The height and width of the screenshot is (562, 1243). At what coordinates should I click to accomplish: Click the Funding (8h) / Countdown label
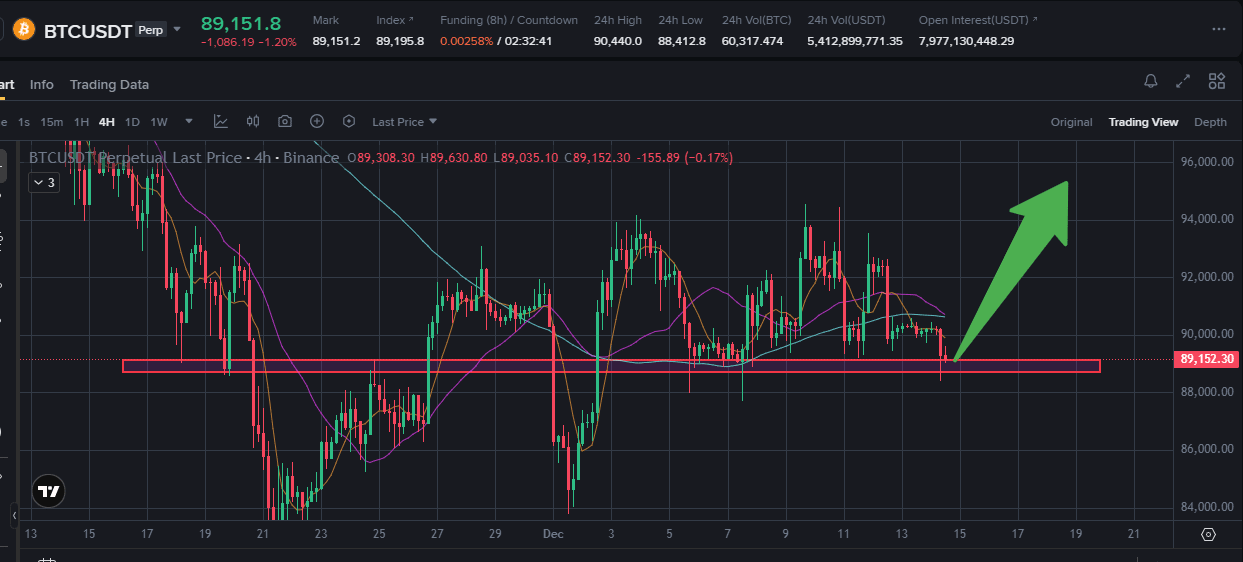(508, 20)
